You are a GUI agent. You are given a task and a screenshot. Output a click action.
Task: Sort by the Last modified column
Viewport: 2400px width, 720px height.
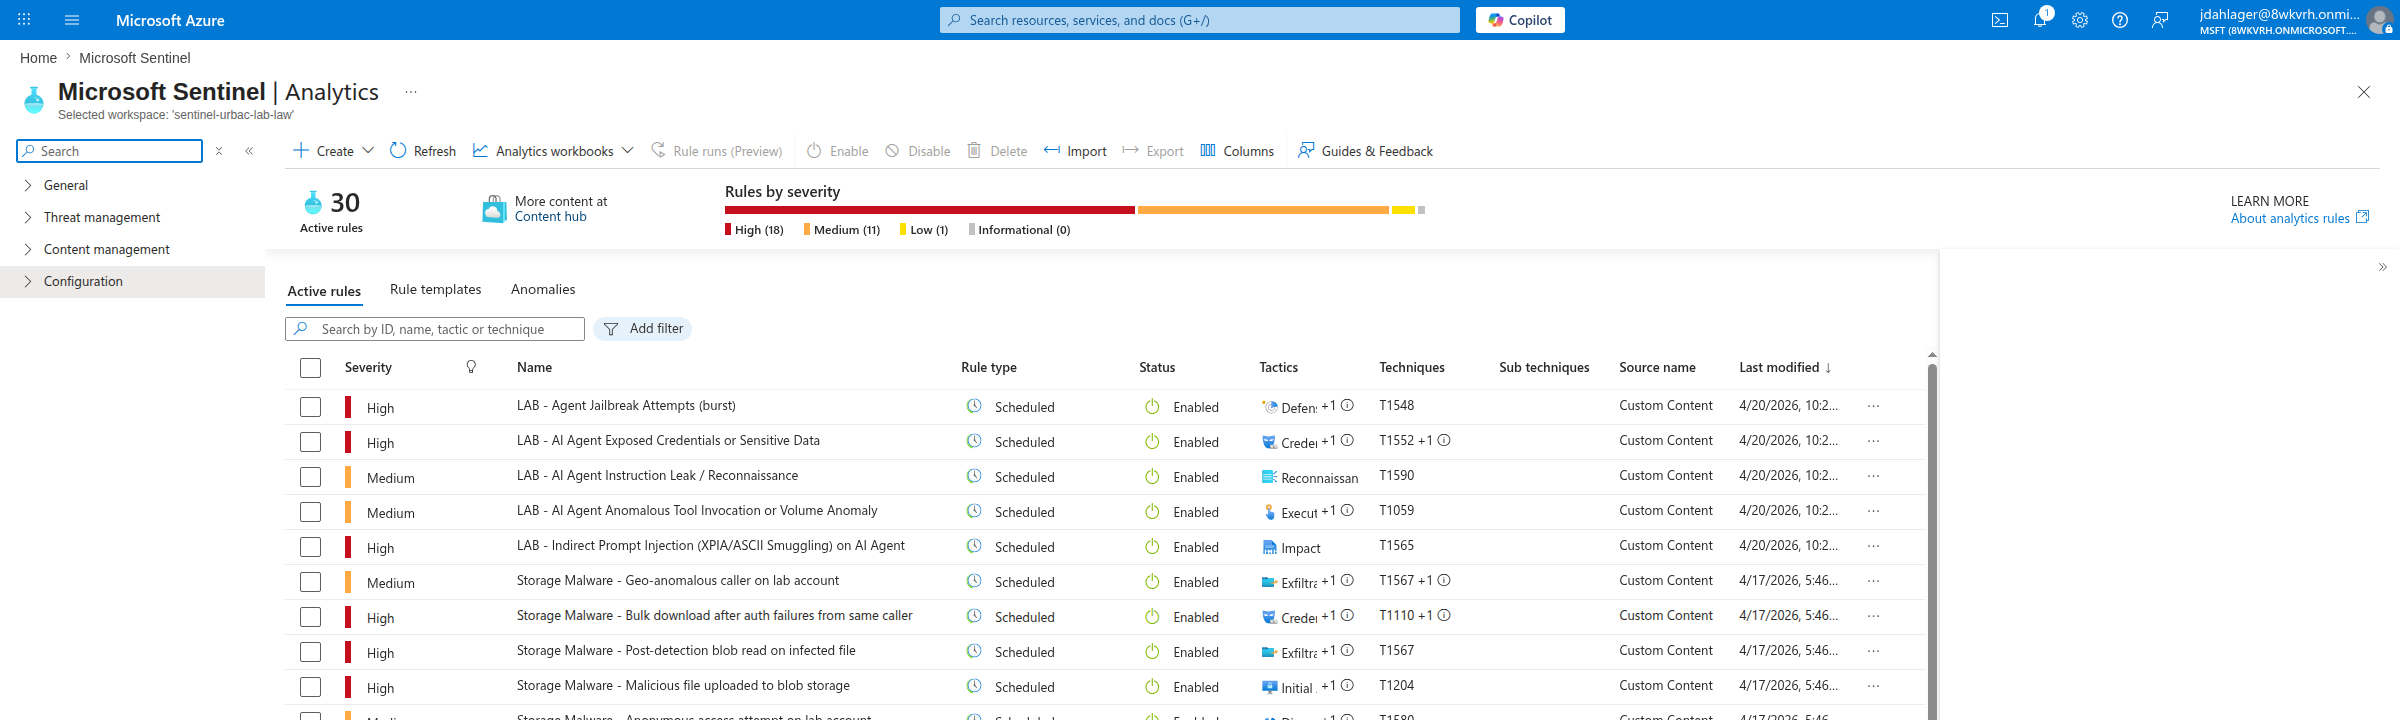click(1785, 367)
